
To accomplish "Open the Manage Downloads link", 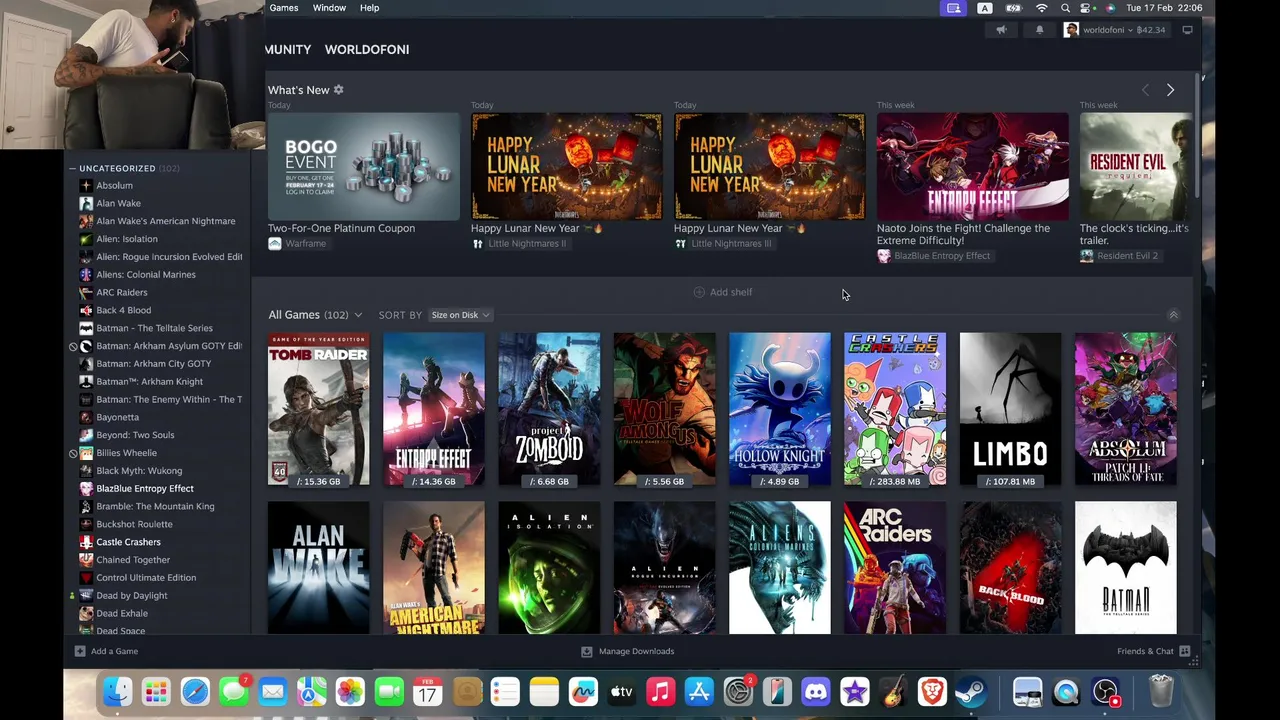I will pyautogui.click(x=636, y=651).
